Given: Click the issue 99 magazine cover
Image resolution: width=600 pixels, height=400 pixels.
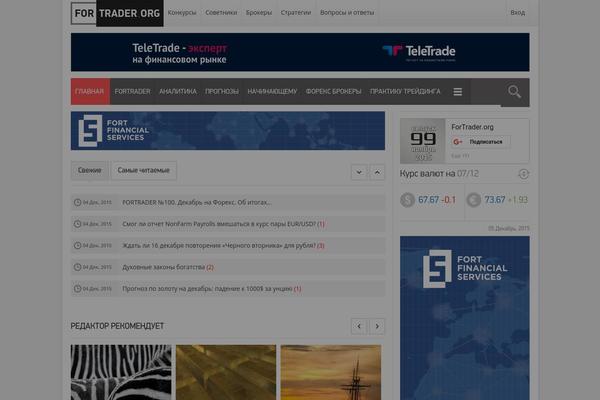Looking at the screenshot, I should (x=423, y=141).
